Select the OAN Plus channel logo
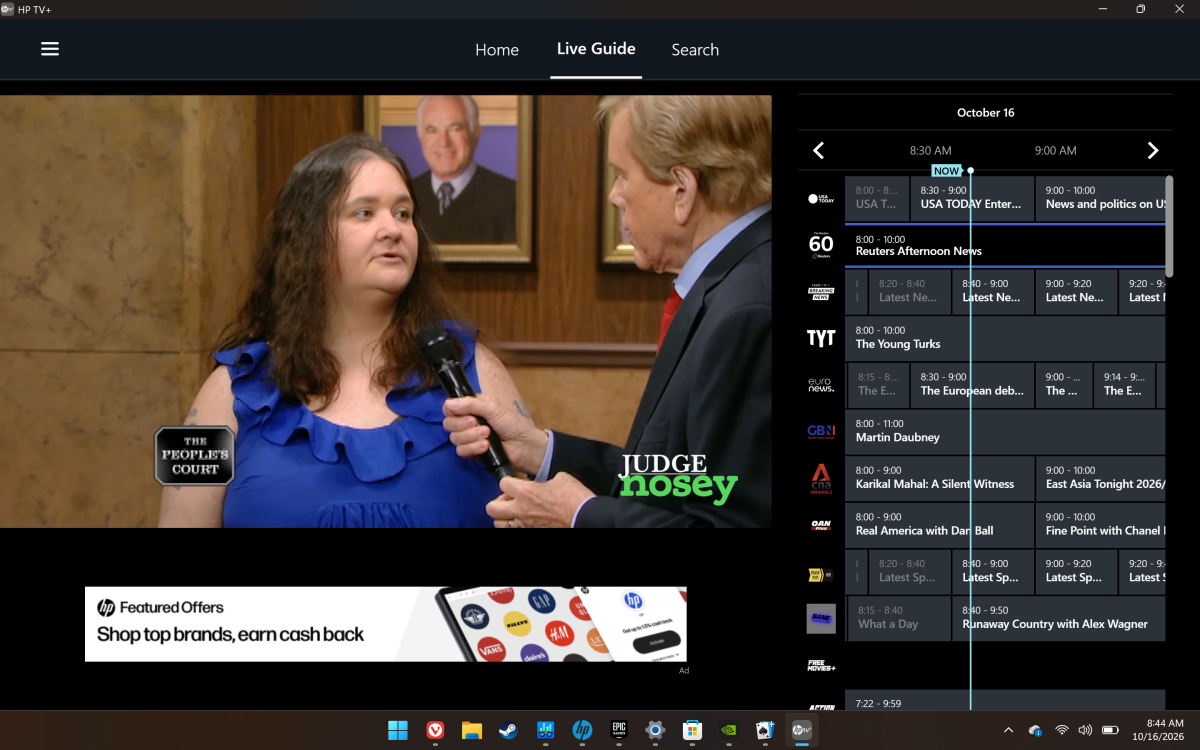This screenshot has width=1200, height=750. pos(821,524)
